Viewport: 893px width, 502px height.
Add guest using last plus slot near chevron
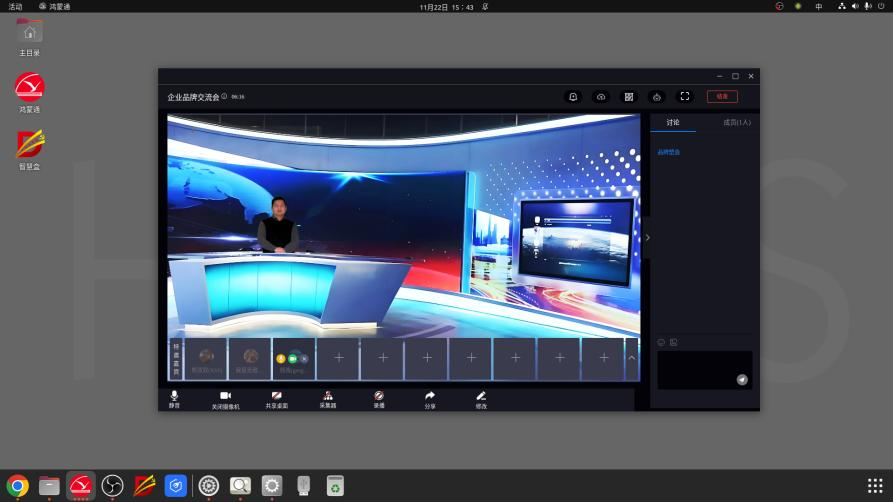click(604, 358)
